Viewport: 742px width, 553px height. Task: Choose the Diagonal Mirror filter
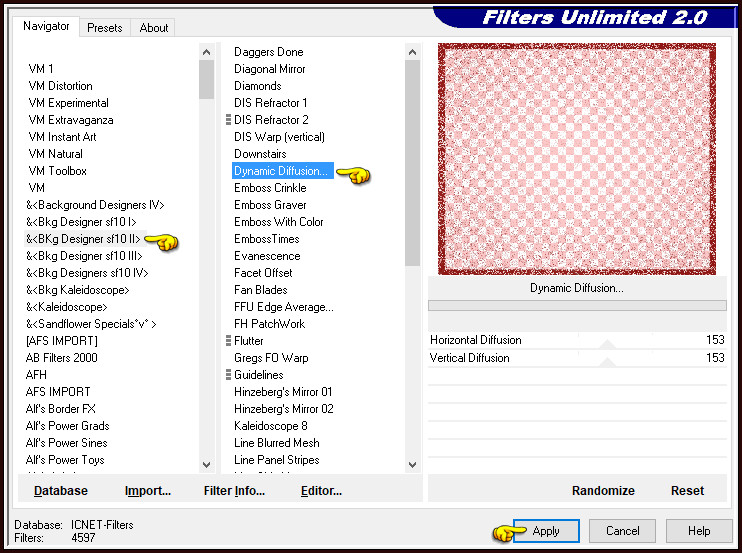click(269, 69)
